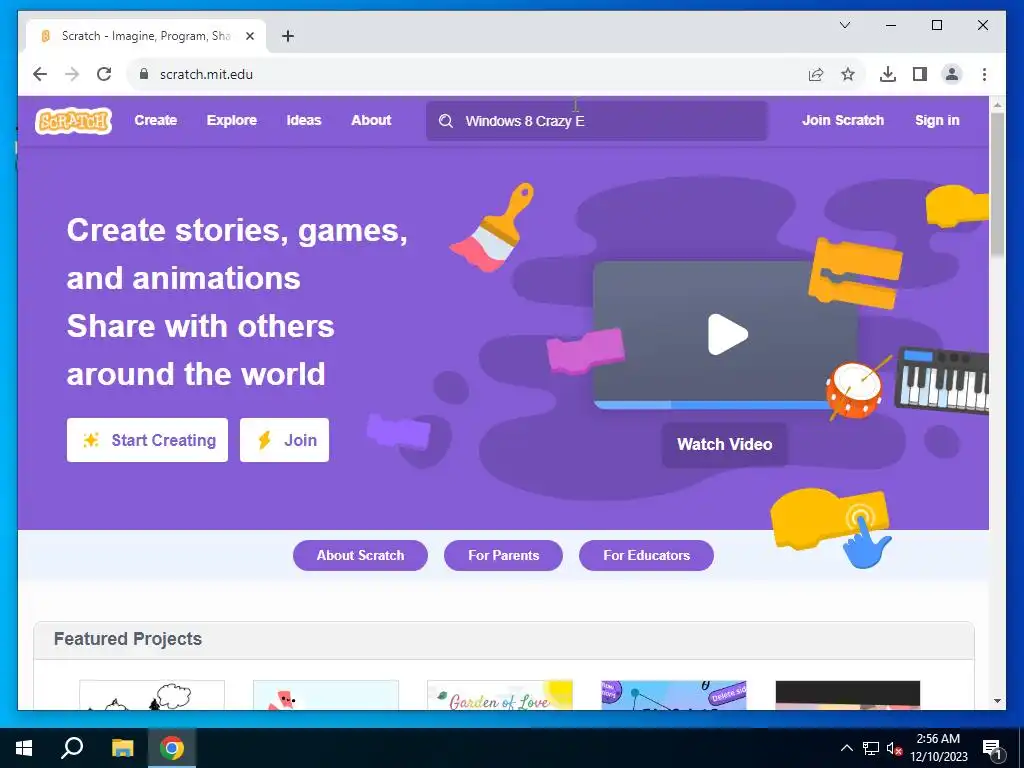Viewport: 1024px width, 768px height.
Task: Reload the page with the refresh icon
Action: 104,74
